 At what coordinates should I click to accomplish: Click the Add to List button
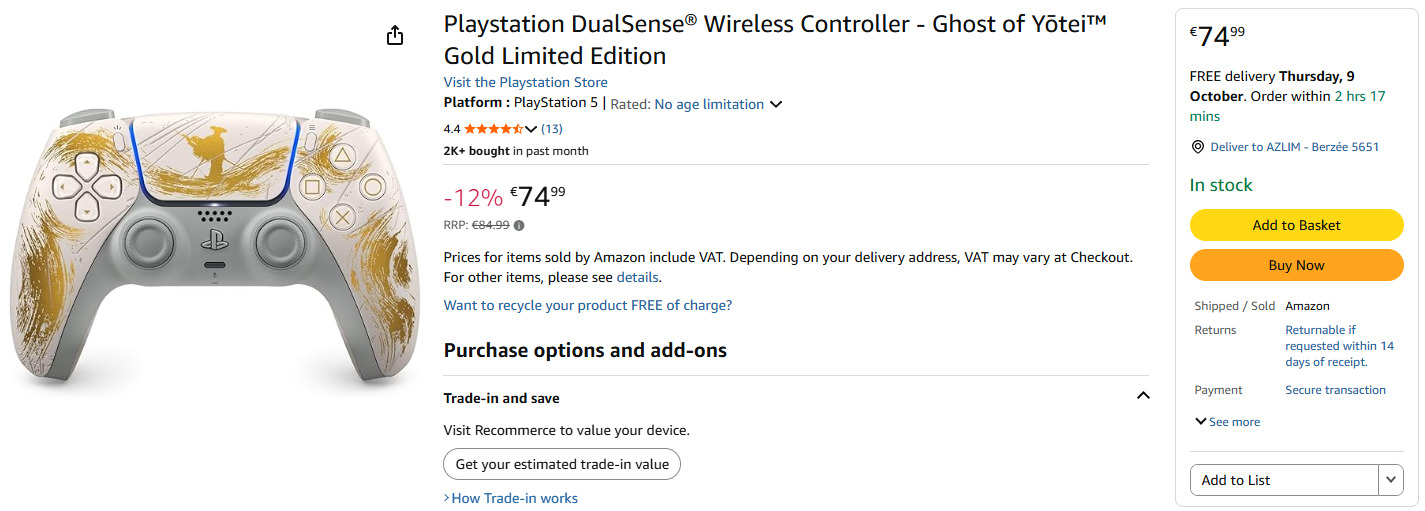pos(1283,480)
